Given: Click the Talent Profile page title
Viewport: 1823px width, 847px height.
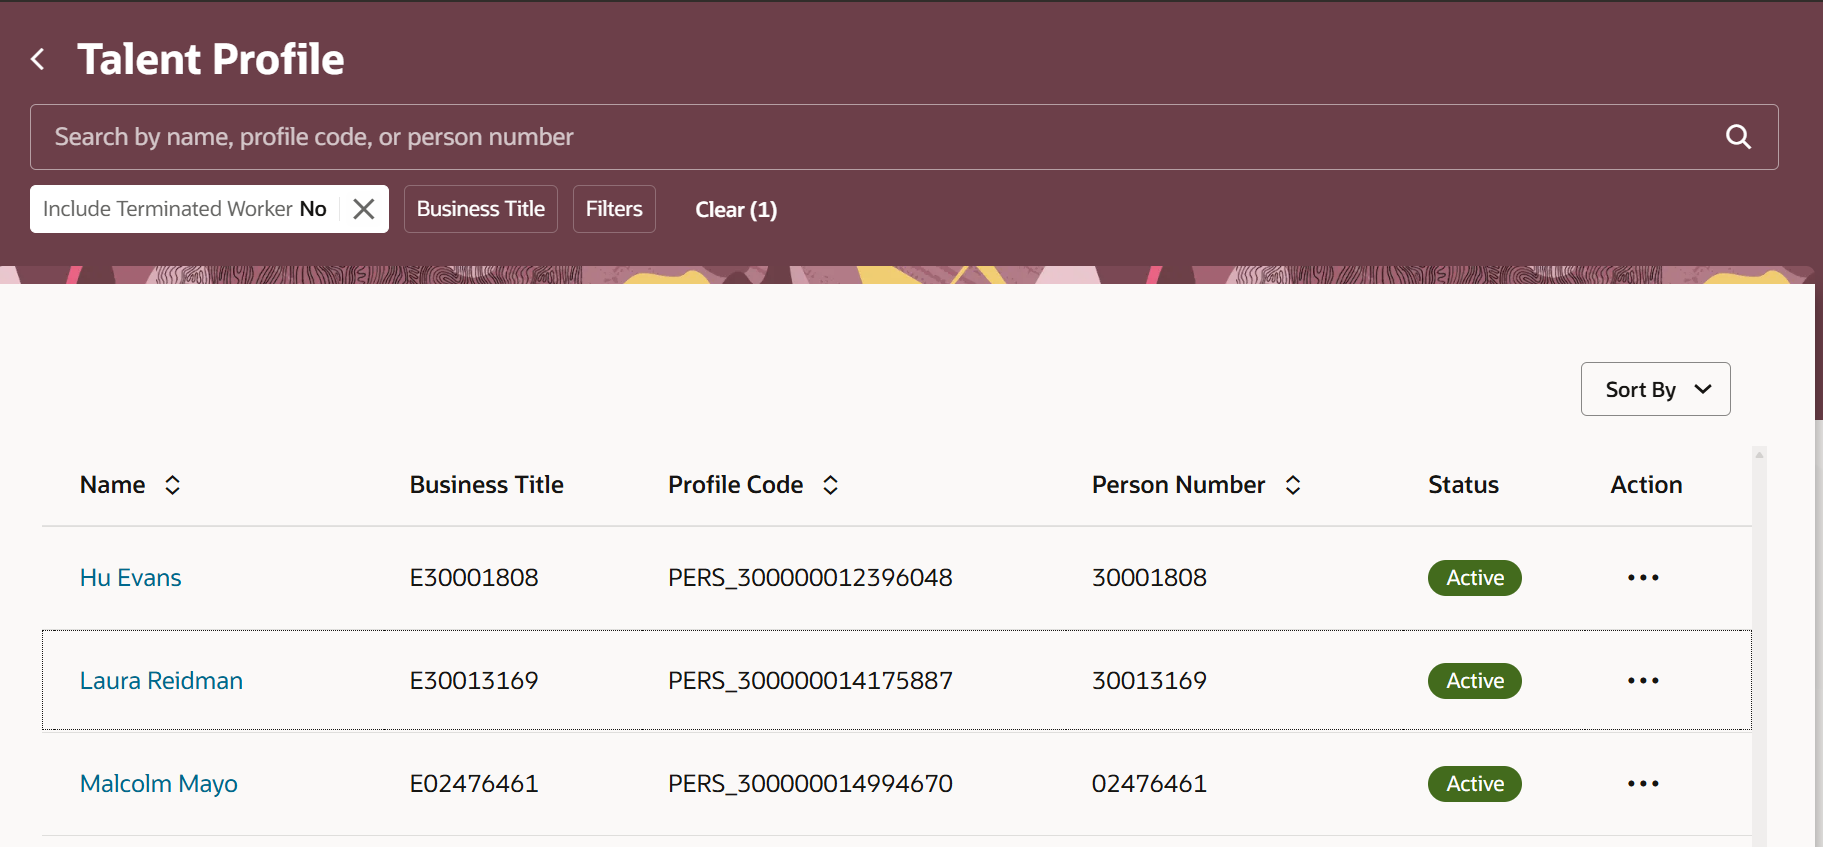Looking at the screenshot, I should coord(211,59).
